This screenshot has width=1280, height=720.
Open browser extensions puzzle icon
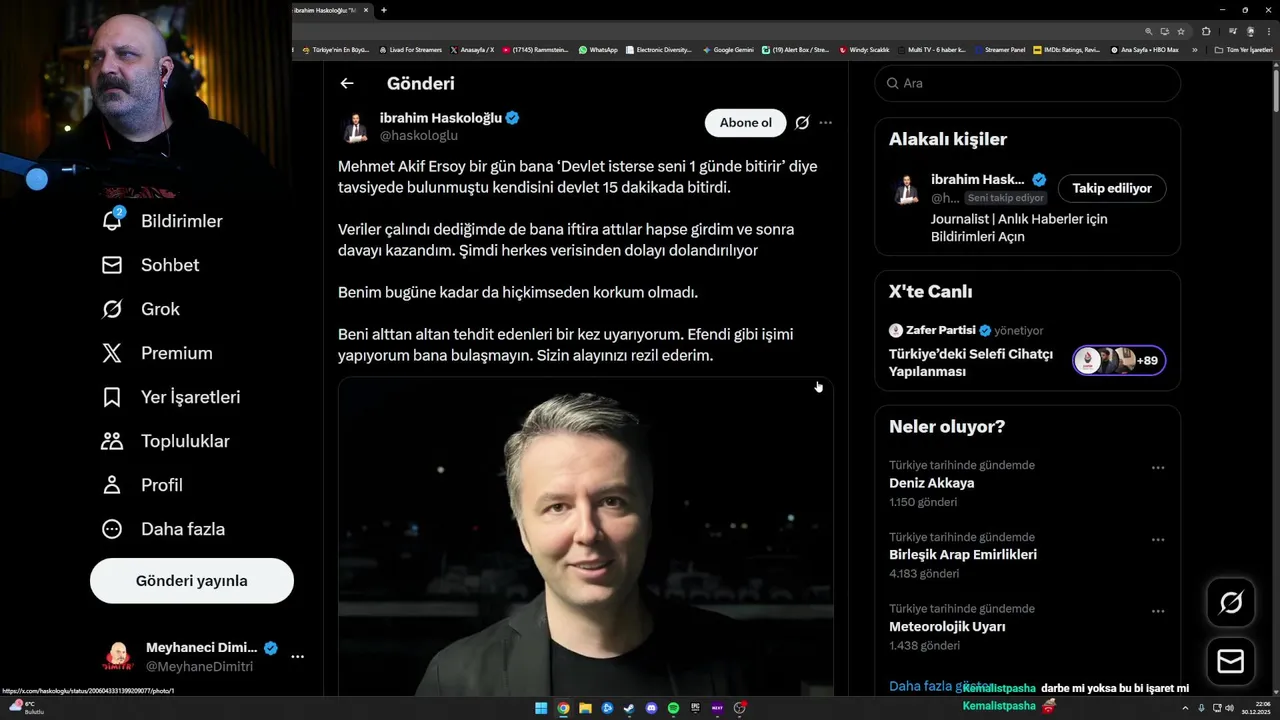point(1206,31)
